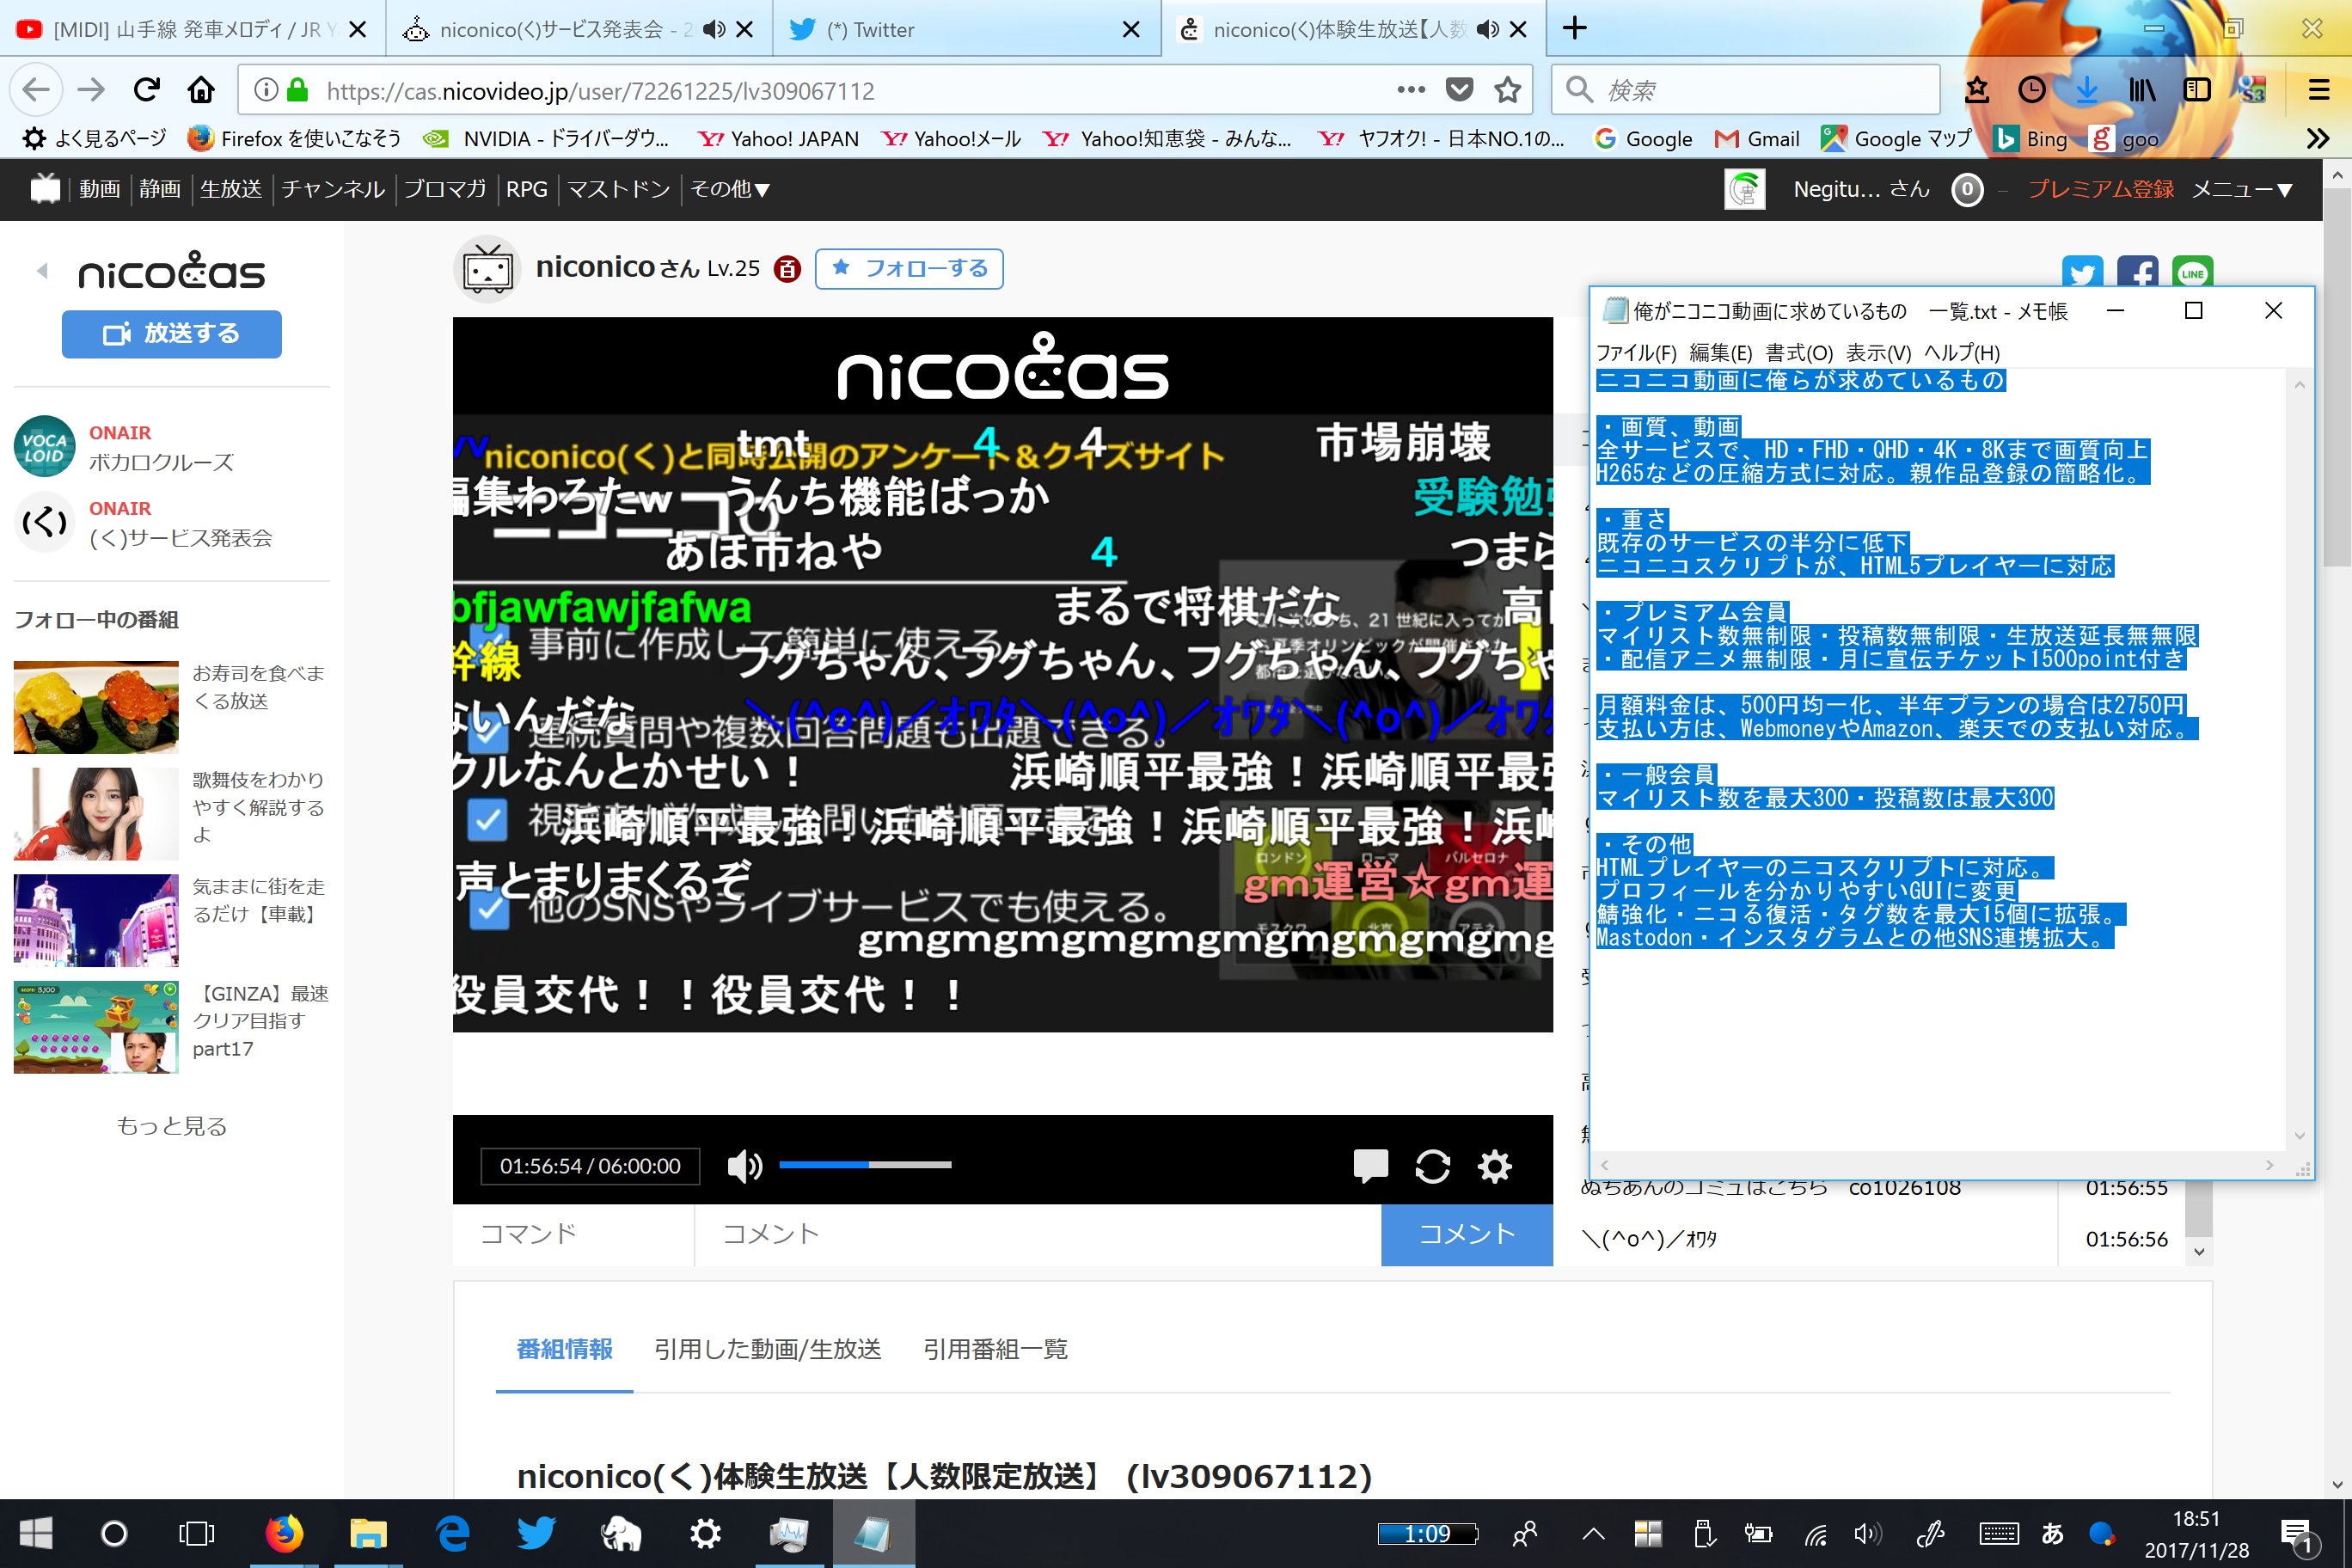Open Notepad's 書式(O) menu
2352x1568 pixels.
[1799, 353]
